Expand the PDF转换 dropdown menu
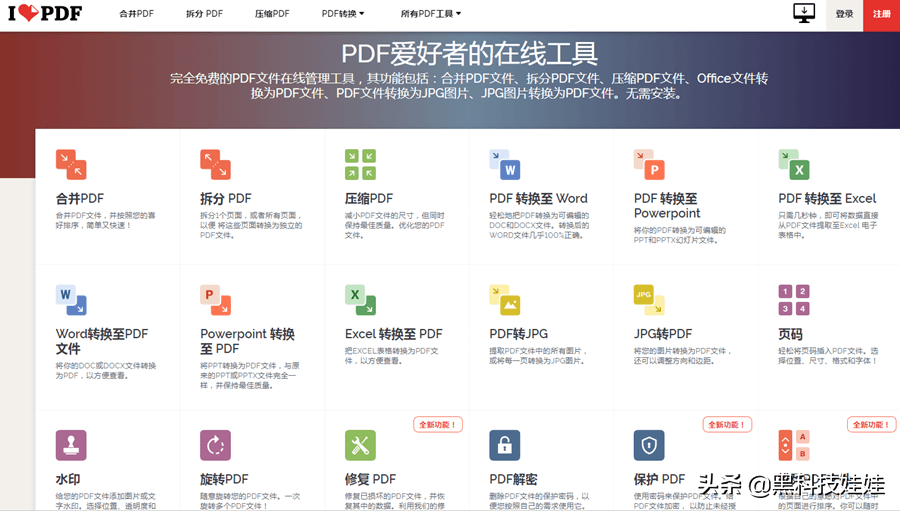The width and height of the screenshot is (900, 511). (x=343, y=14)
